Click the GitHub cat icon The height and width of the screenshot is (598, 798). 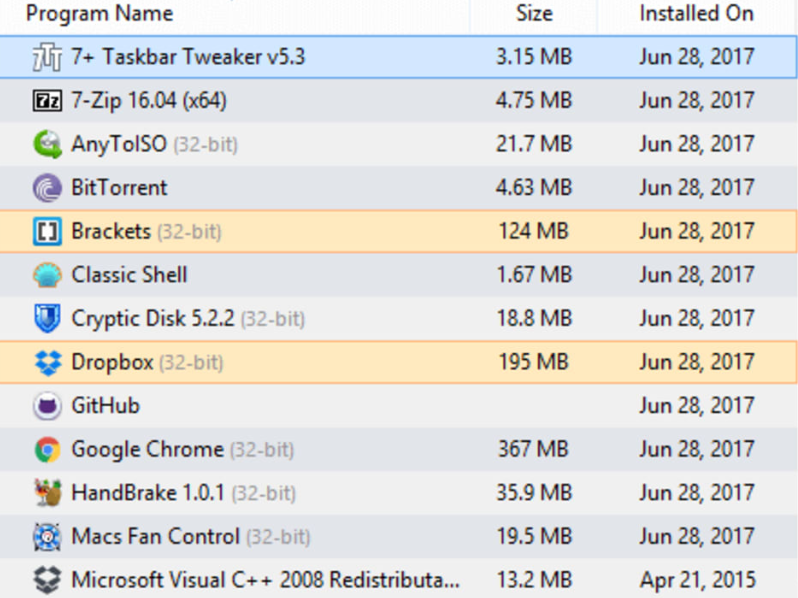pos(47,406)
